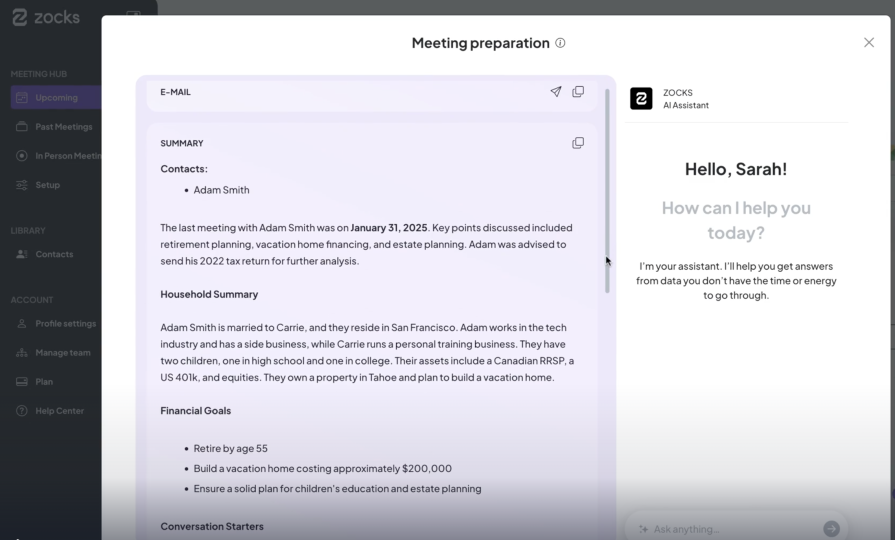Copy the Summary section content

[x=578, y=143]
